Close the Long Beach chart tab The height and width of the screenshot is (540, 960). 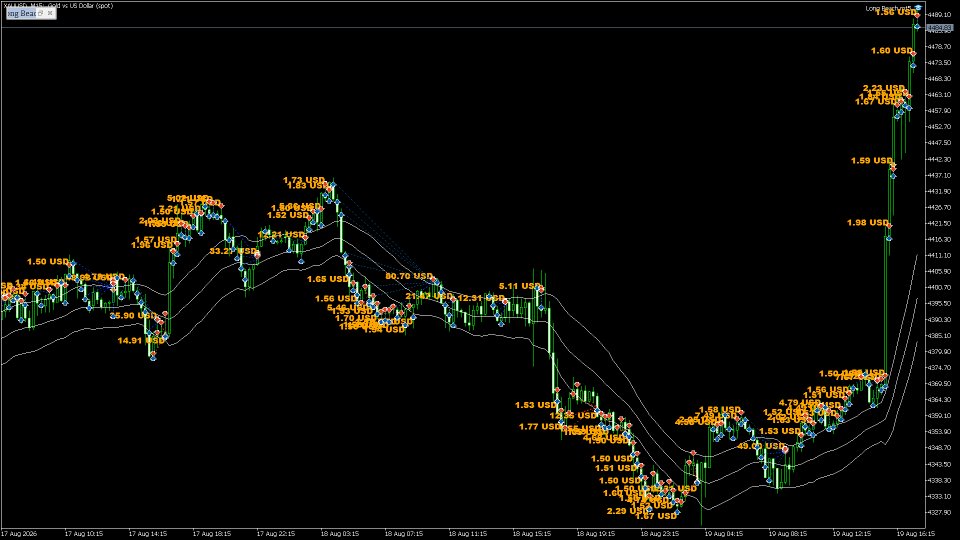point(50,13)
